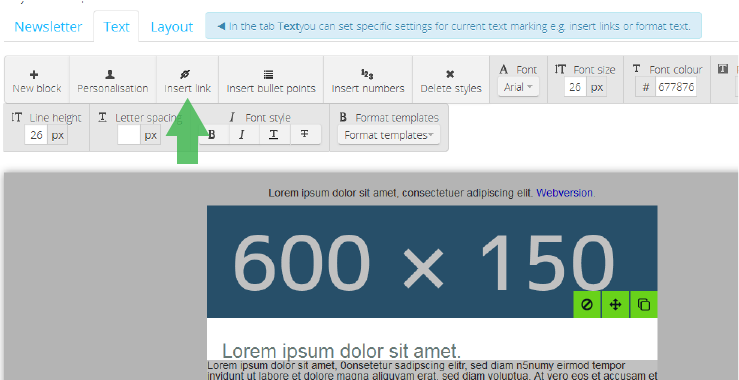
Task: Click the Line height value field
Action: (x=36, y=135)
